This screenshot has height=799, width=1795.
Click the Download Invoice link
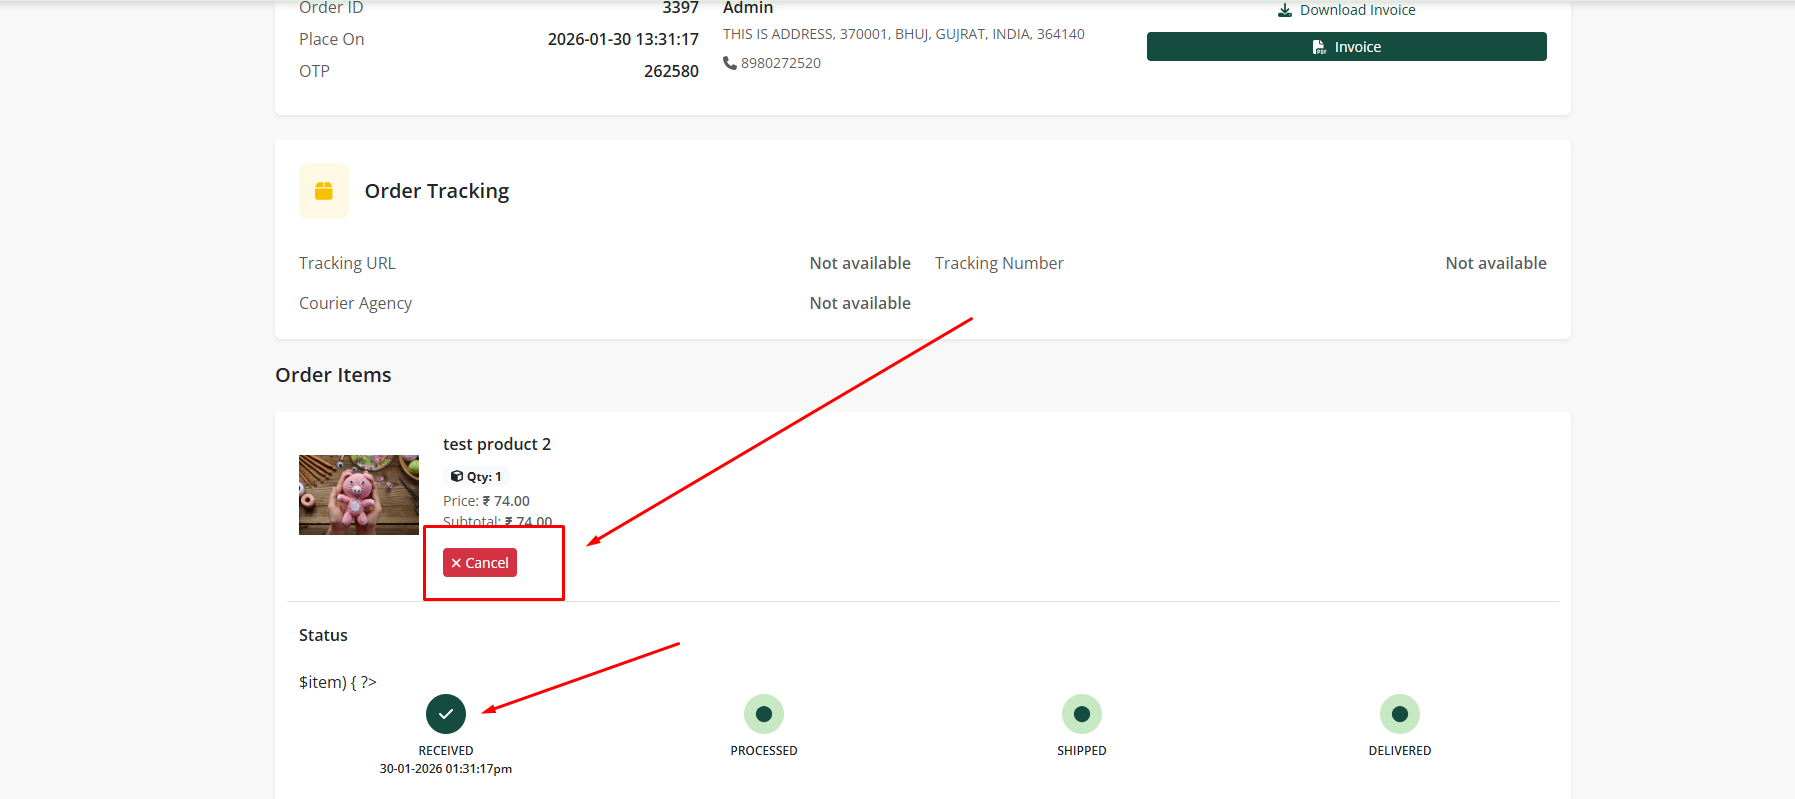(x=1346, y=10)
